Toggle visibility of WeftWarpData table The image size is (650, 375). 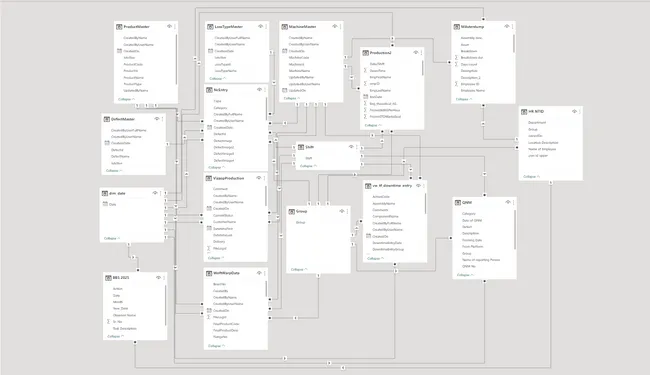259,273
